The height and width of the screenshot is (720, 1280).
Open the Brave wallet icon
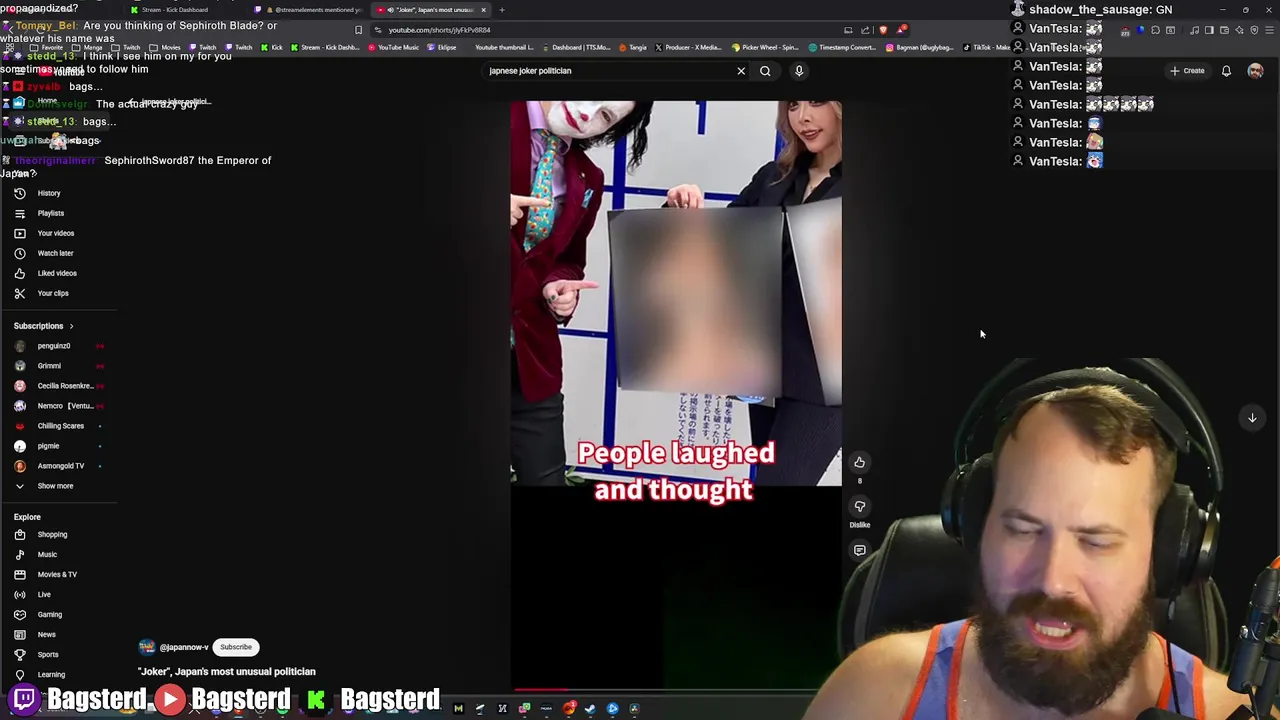coord(1224,30)
